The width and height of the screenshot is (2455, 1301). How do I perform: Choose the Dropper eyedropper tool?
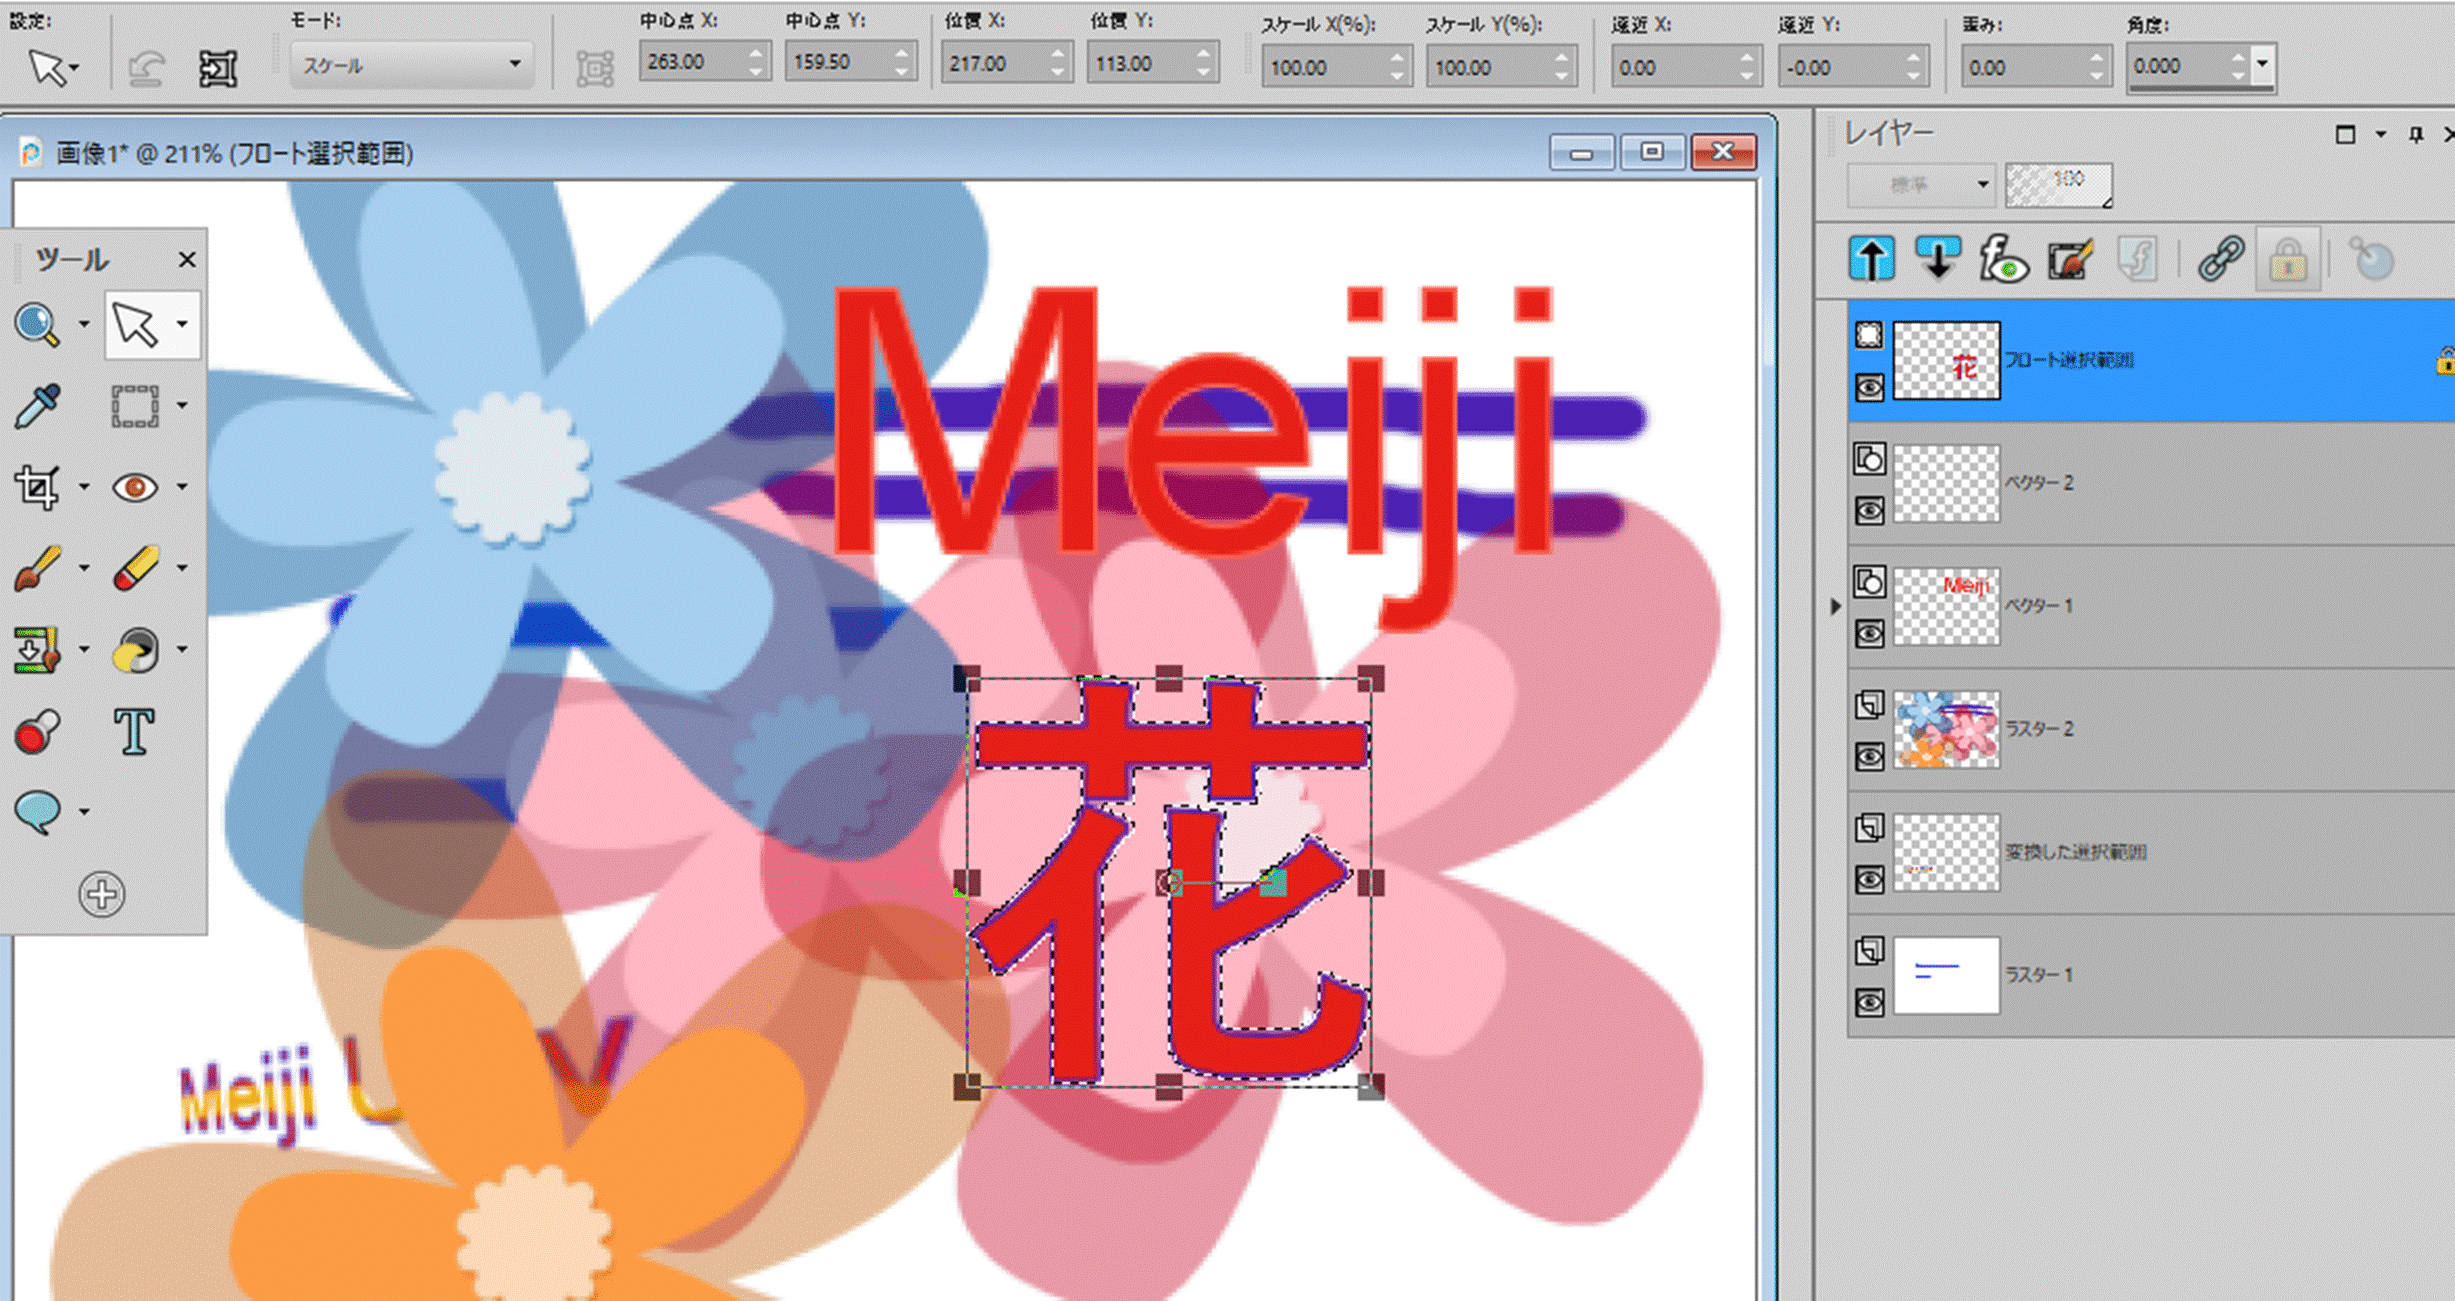click(x=37, y=406)
